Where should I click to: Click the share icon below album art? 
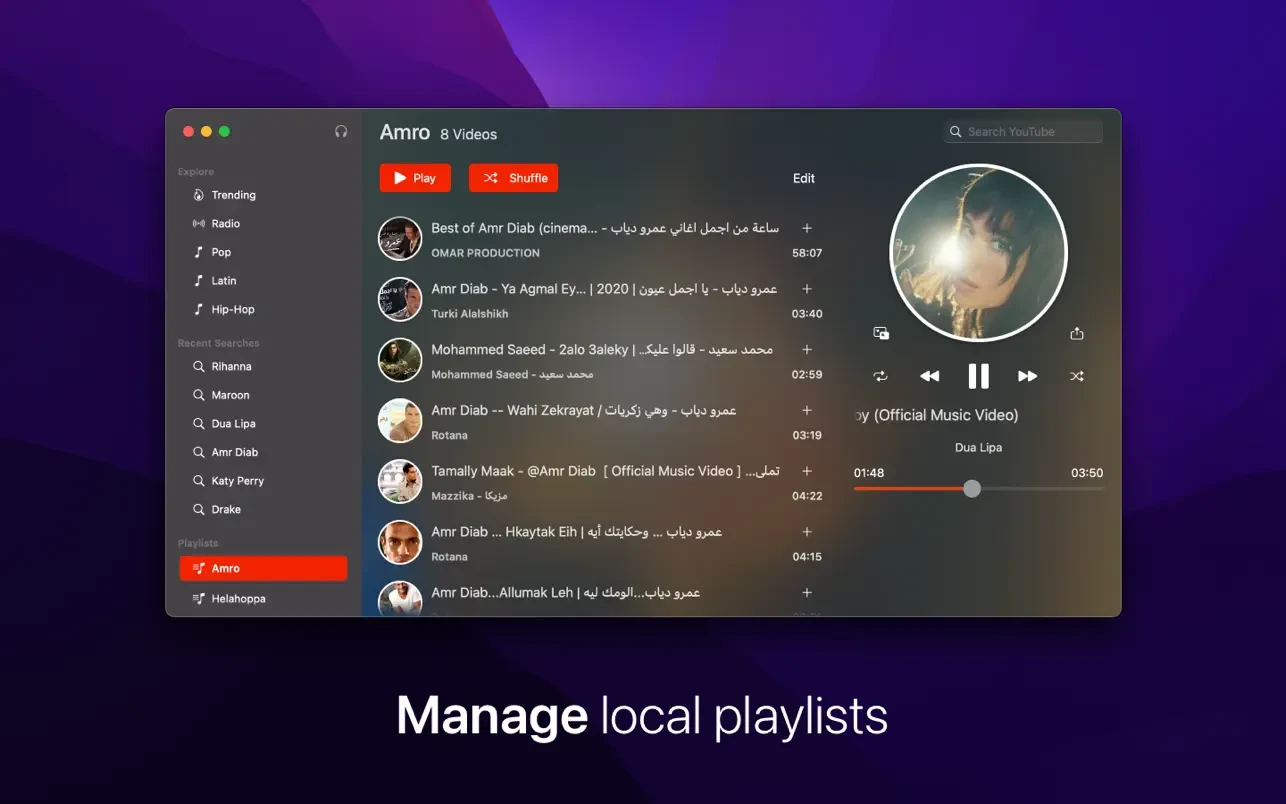coord(1076,334)
